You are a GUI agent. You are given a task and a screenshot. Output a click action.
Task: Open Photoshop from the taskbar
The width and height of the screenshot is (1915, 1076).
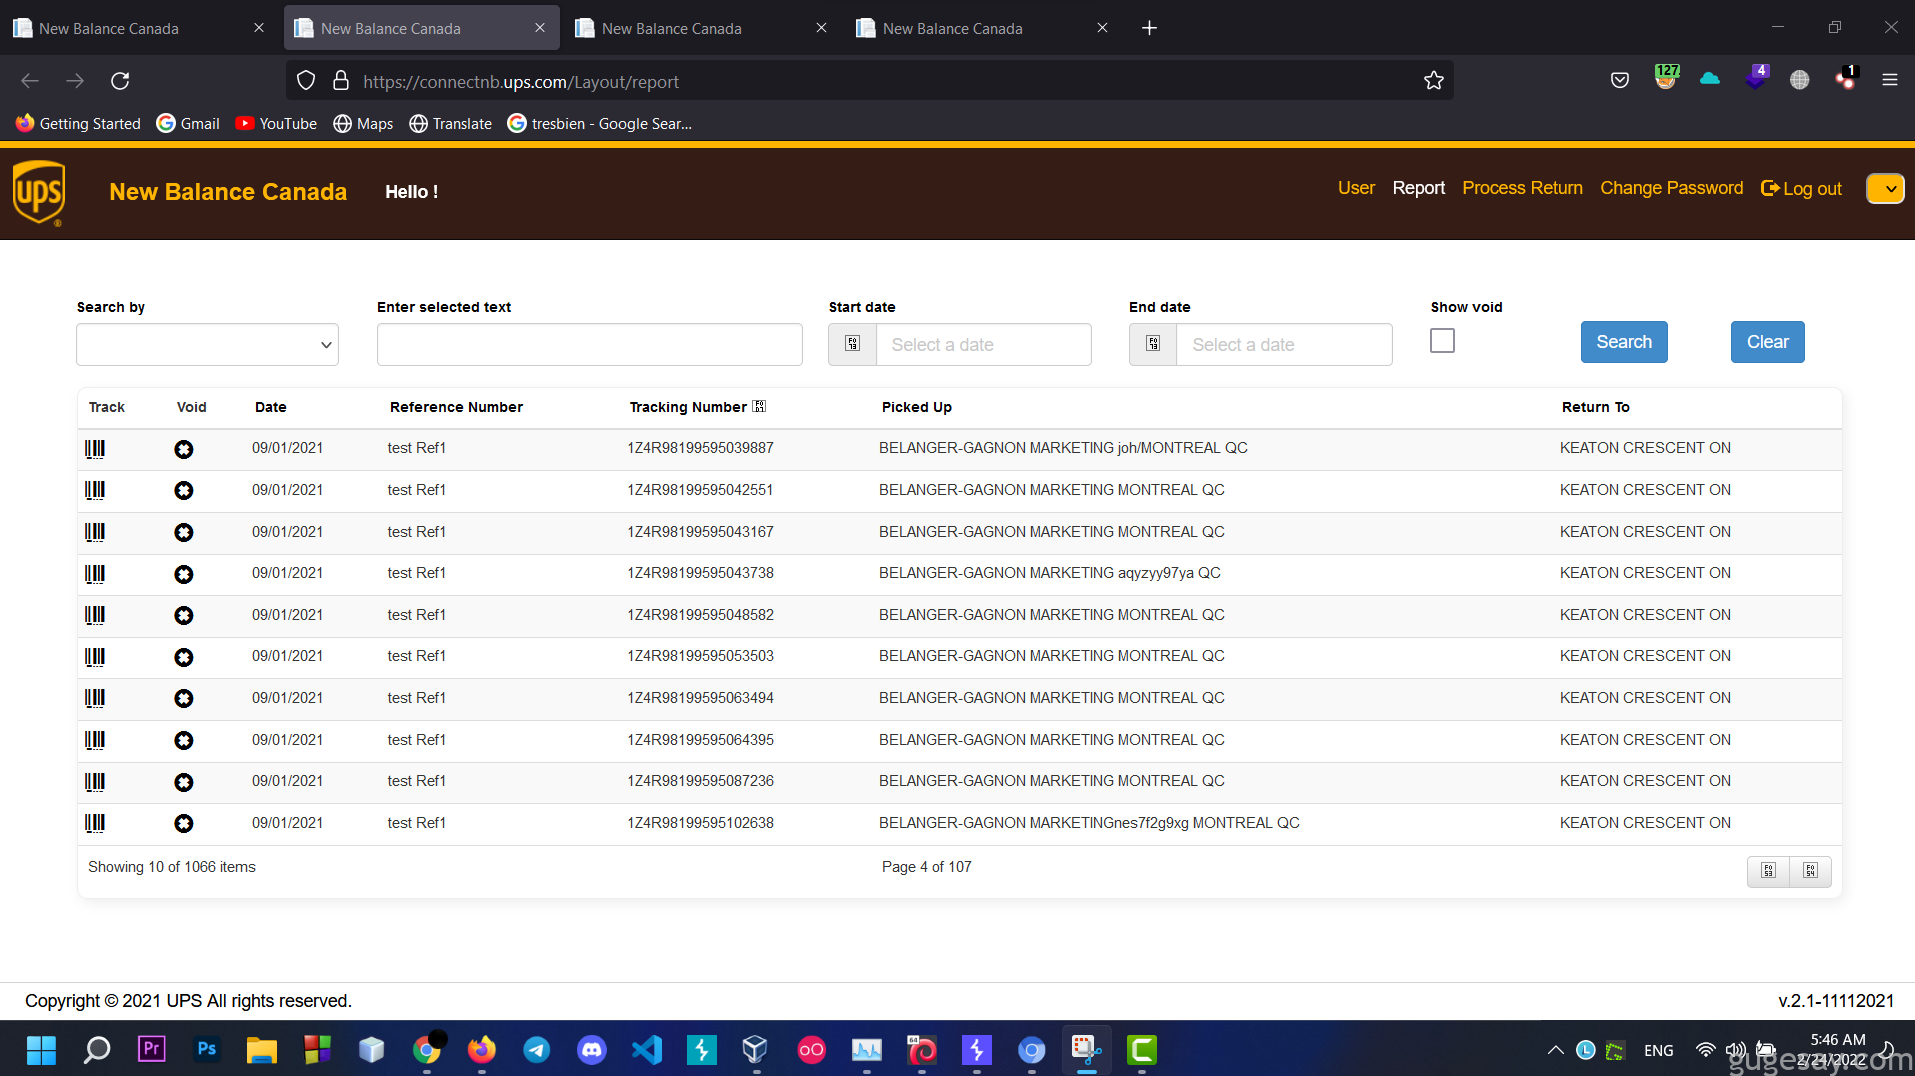pos(207,1049)
